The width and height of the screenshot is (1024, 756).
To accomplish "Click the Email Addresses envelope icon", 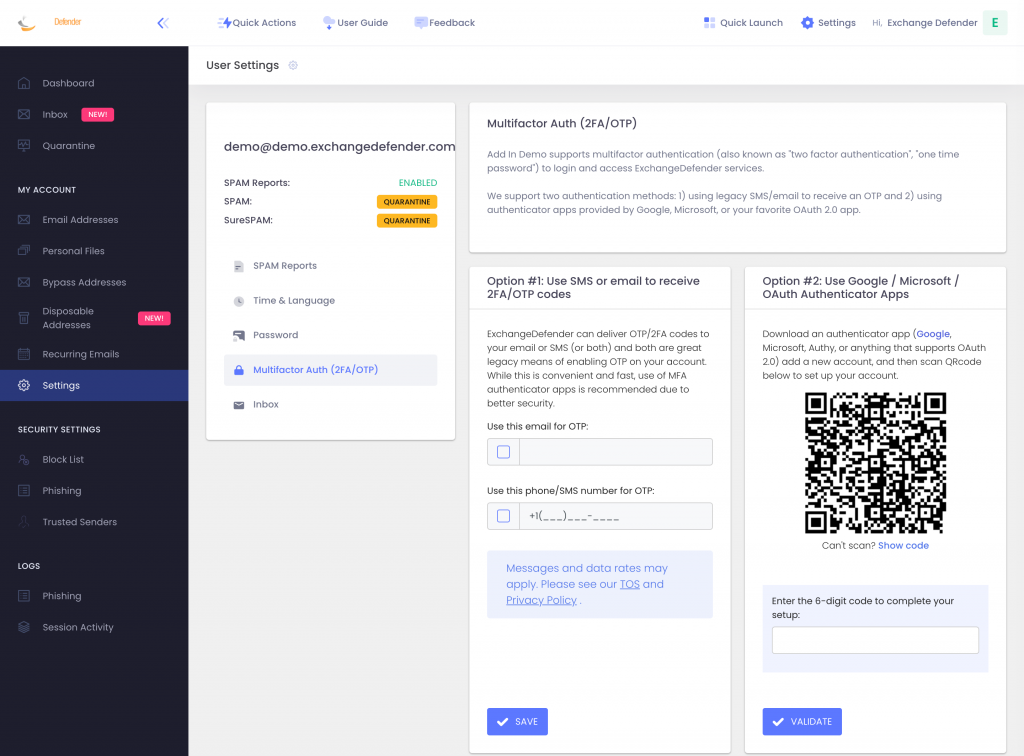I will [x=24, y=219].
